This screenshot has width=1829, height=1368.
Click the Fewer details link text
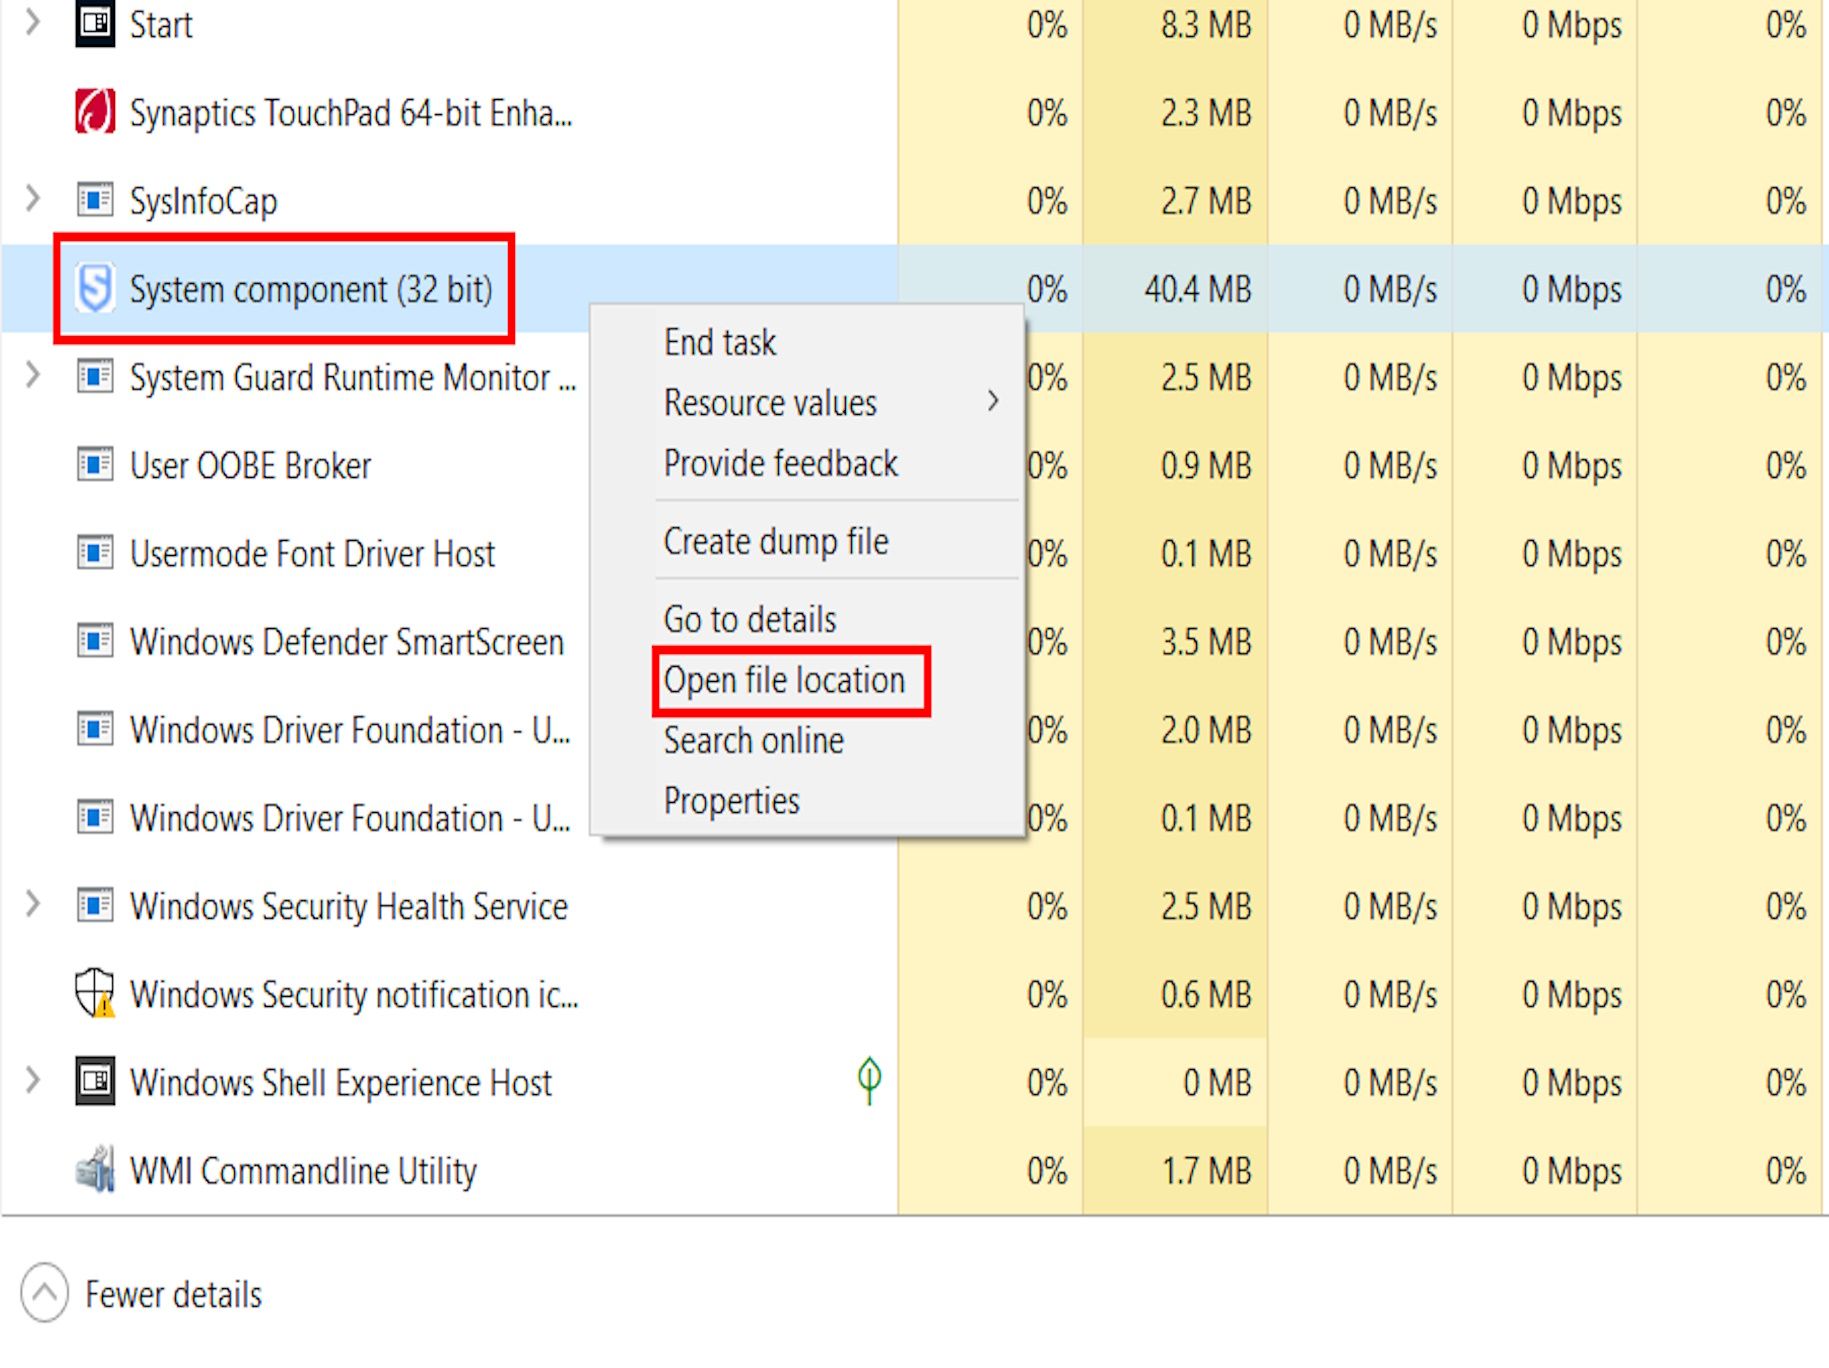point(173,1295)
